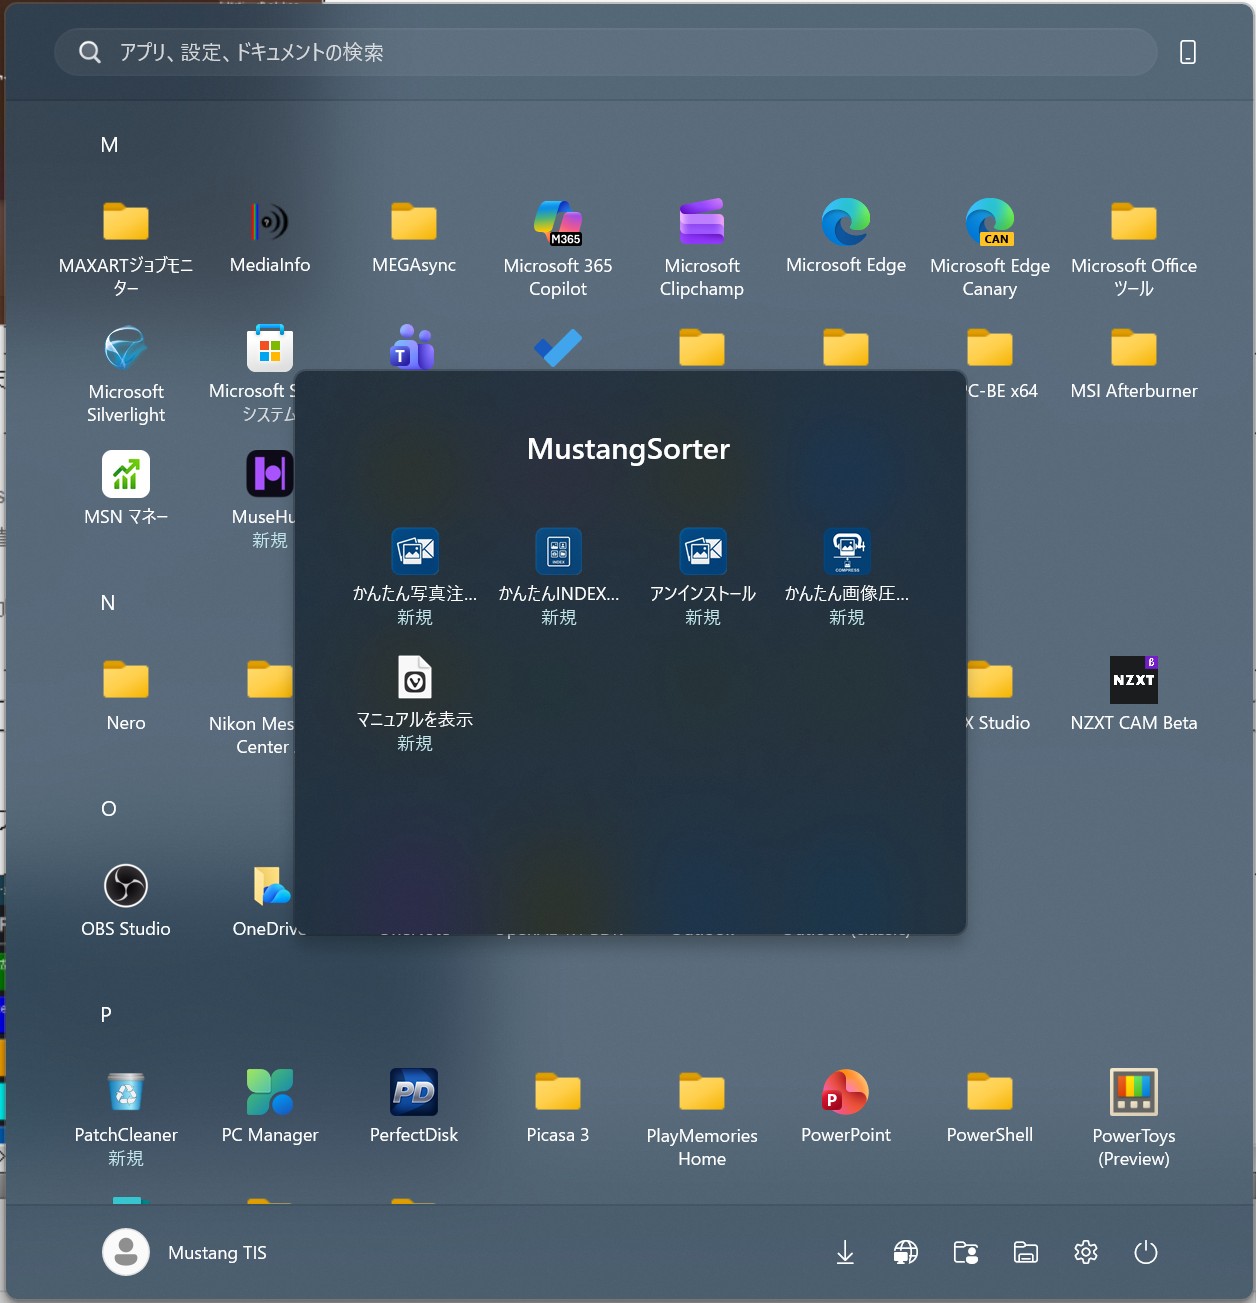Open Settings gear in bottom bar
1256x1303 pixels.
1086,1252
